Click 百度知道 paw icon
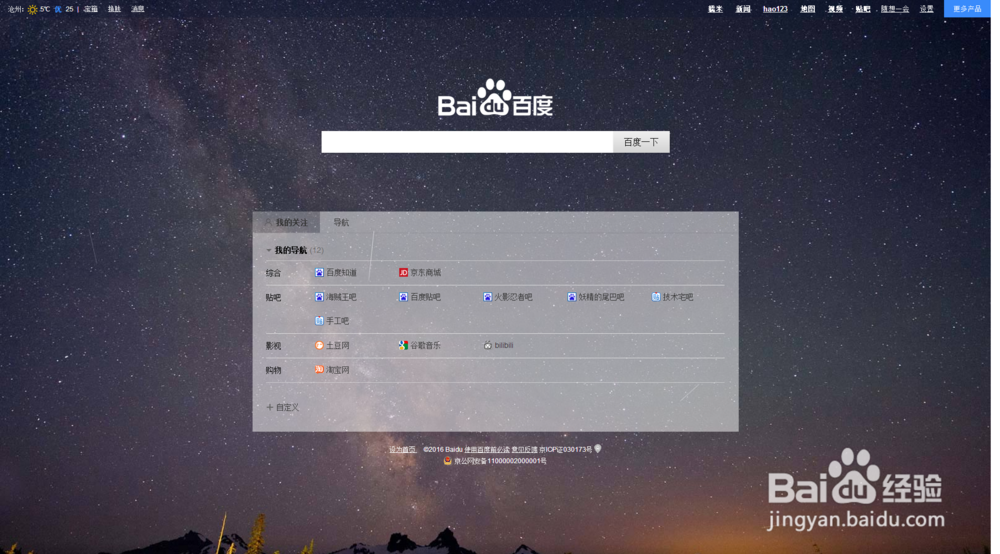 tap(319, 272)
